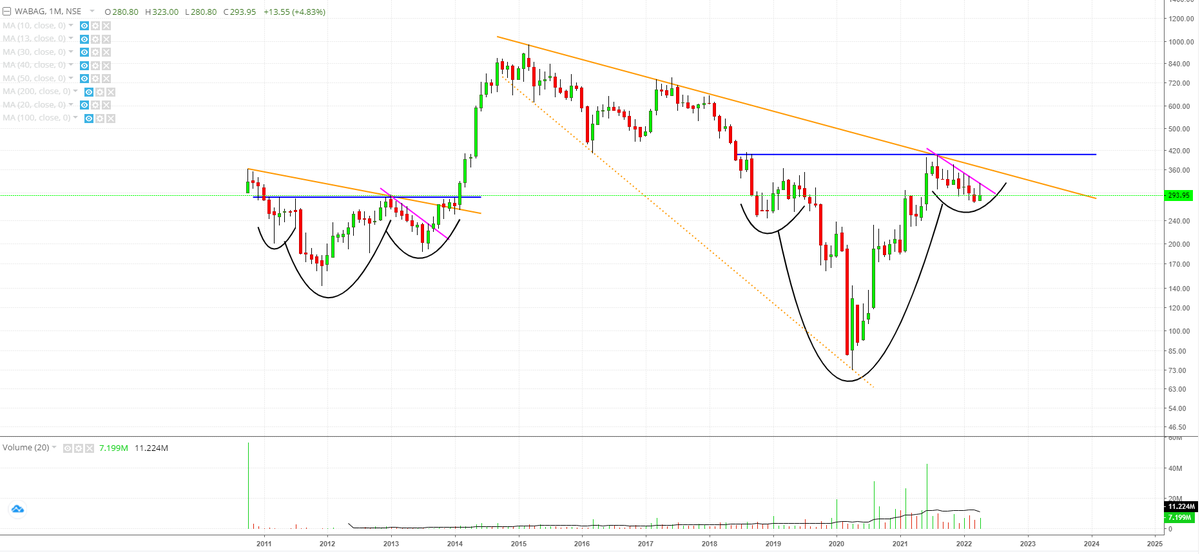
Task: Expand dropdown arrow of MA (30, close, 0)
Action: click(71, 51)
